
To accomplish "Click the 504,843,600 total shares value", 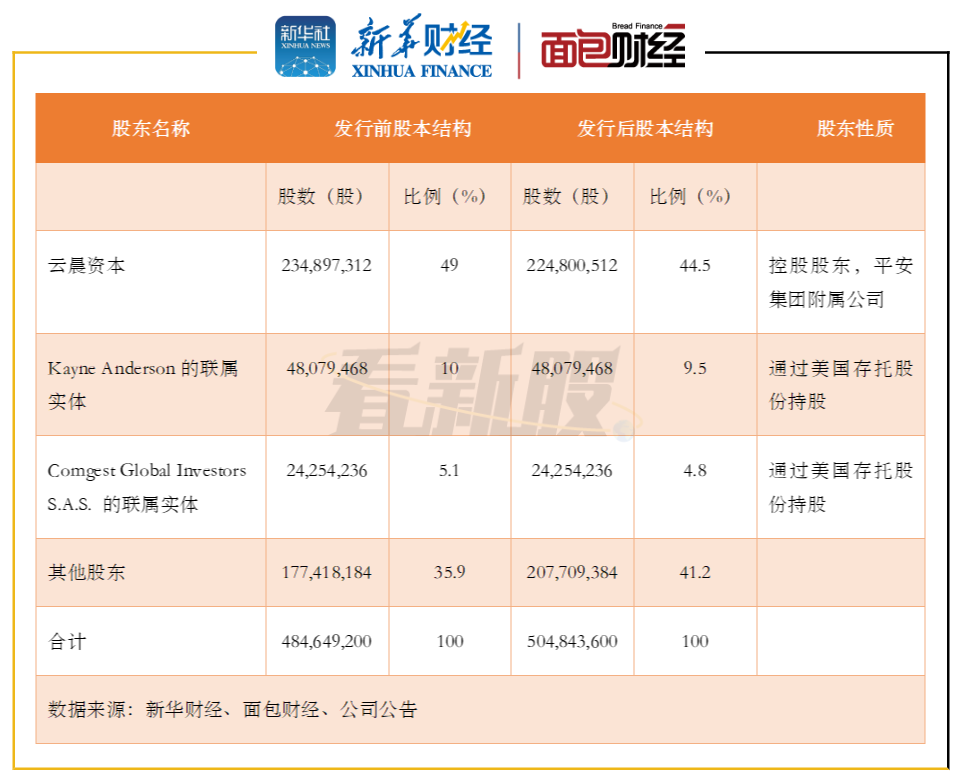I will pos(572,641).
